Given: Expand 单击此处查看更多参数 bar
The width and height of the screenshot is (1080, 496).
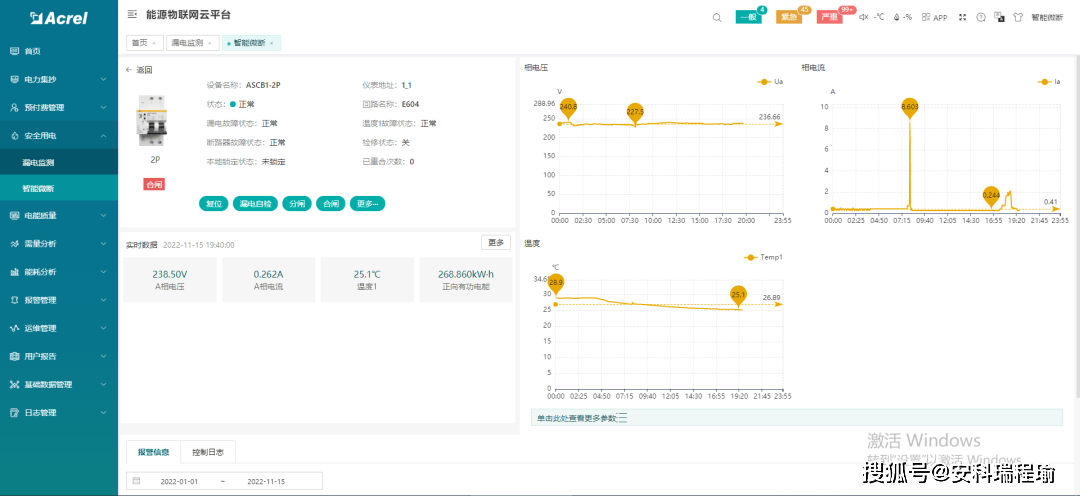Looking at the screenshot, I should point(797,417).
